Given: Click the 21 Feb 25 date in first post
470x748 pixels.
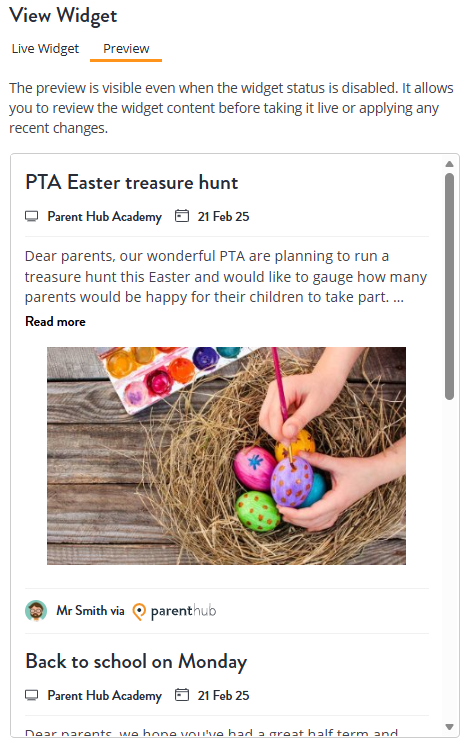Looking at the screenshot, I should pyautogui.click(x=223, y=217).
